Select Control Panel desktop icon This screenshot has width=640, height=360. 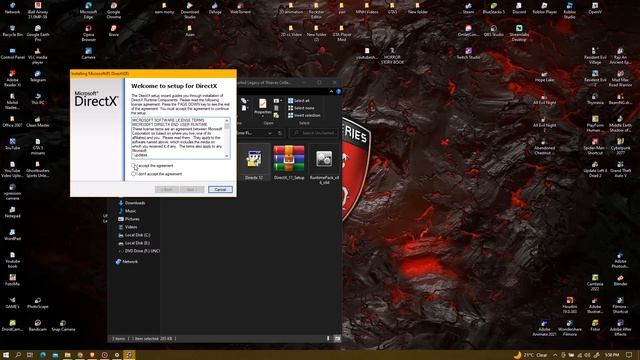(13, 53)
